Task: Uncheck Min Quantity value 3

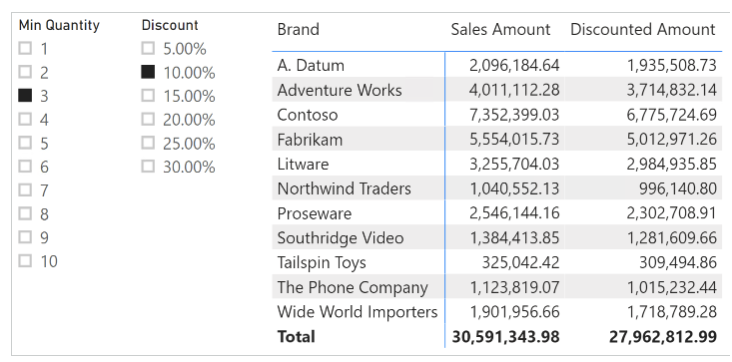Action: (25, 95)
